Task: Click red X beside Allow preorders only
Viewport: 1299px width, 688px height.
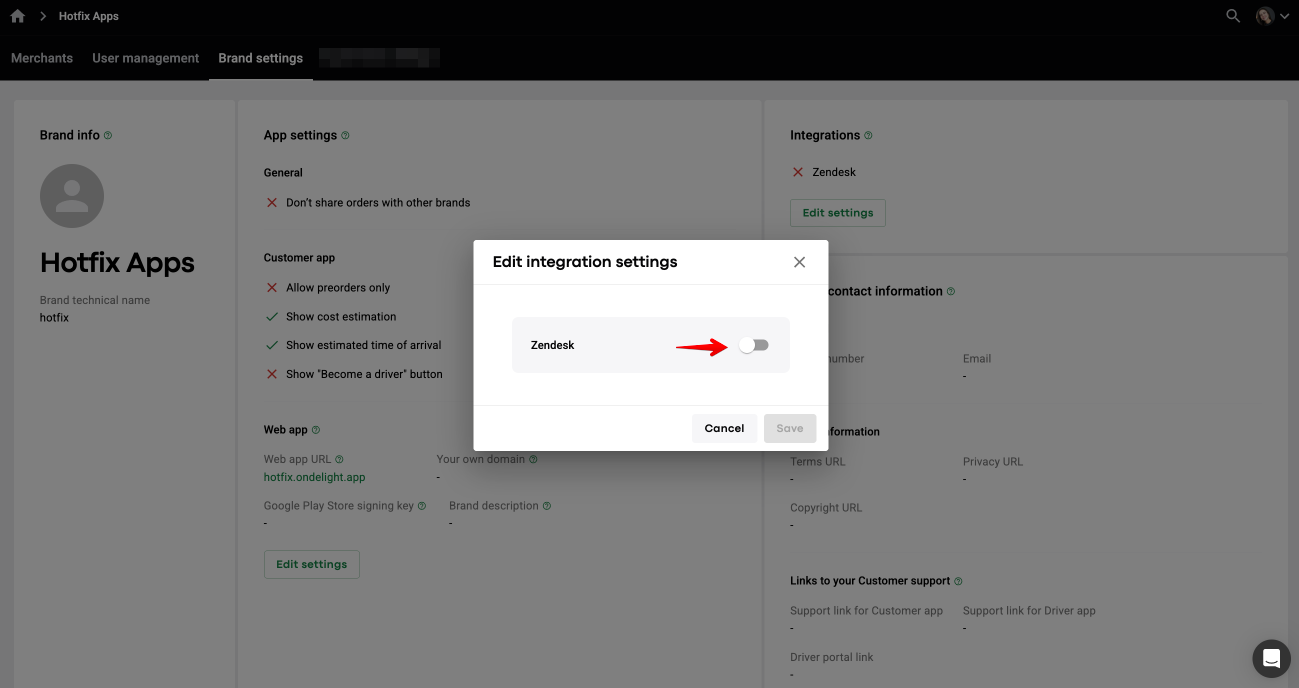Action: pos(271,288)
